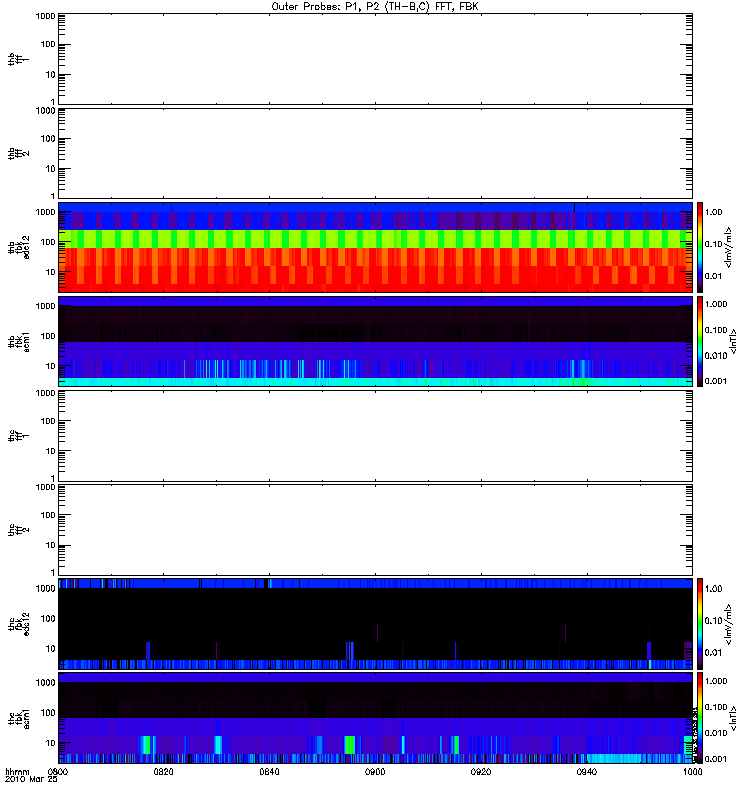This screenshot has width=750, height=800.
Task: Select the thc fbk scm1 color bar
Action: click(x=700, y=718)
